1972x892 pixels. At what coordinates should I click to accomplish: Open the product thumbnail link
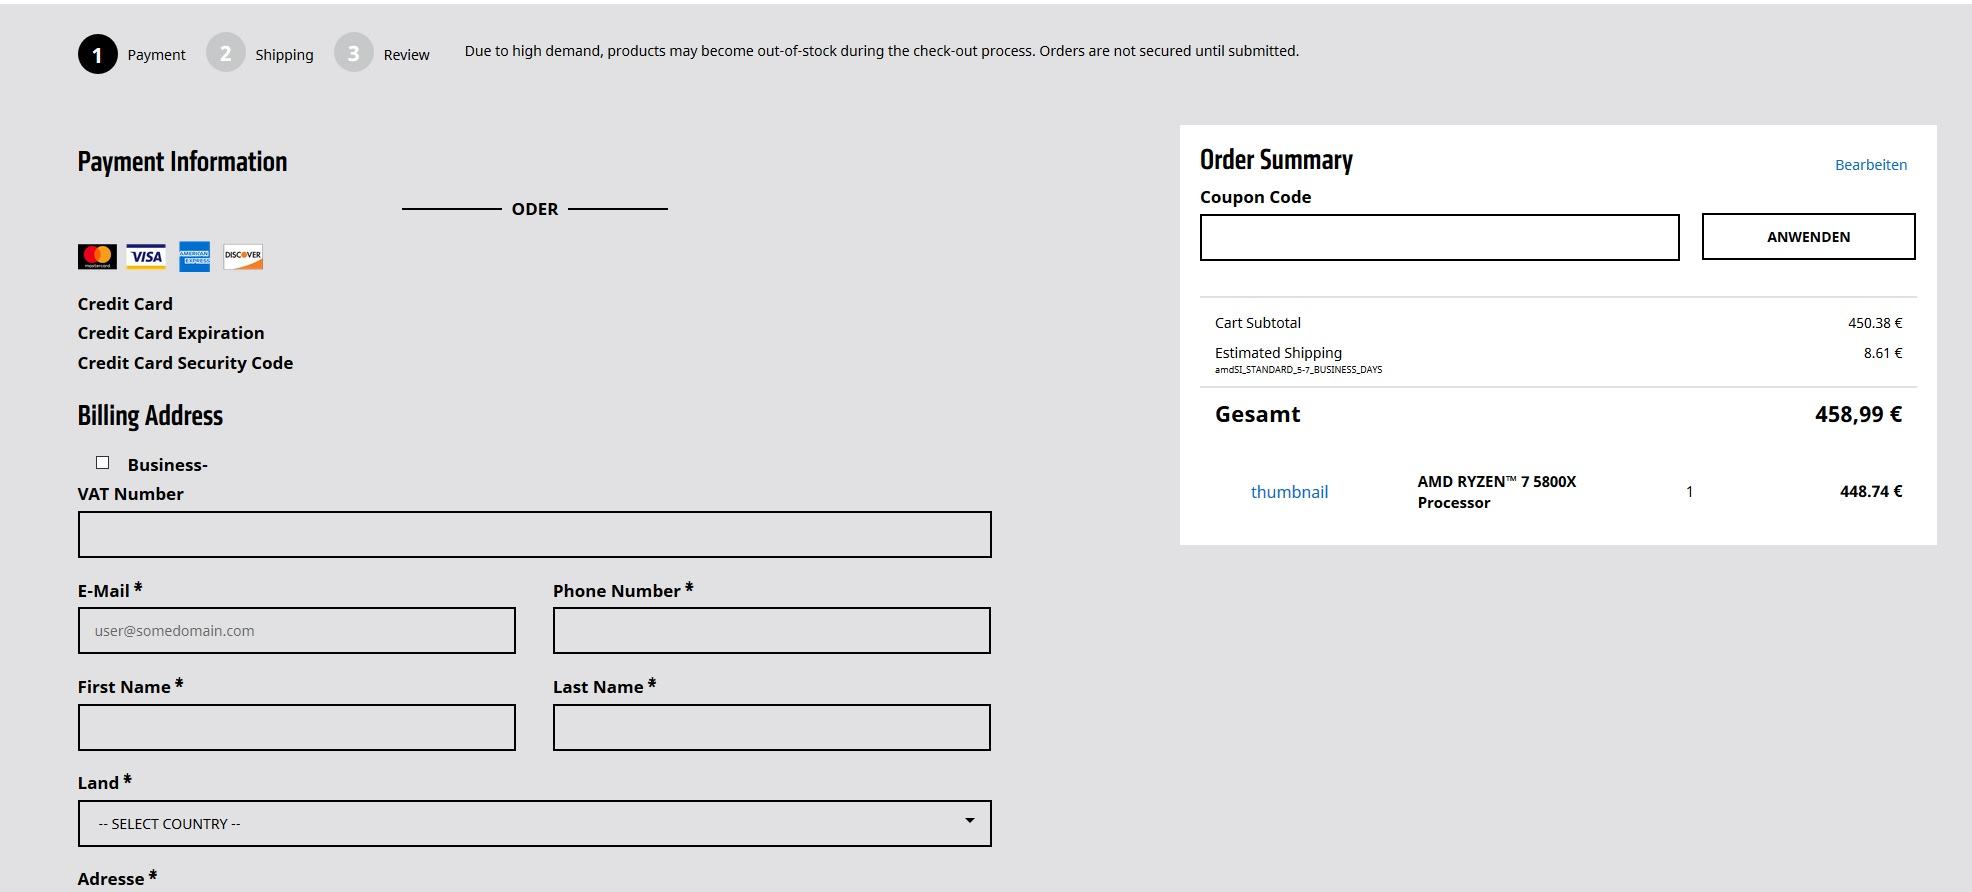[1289, 492]
